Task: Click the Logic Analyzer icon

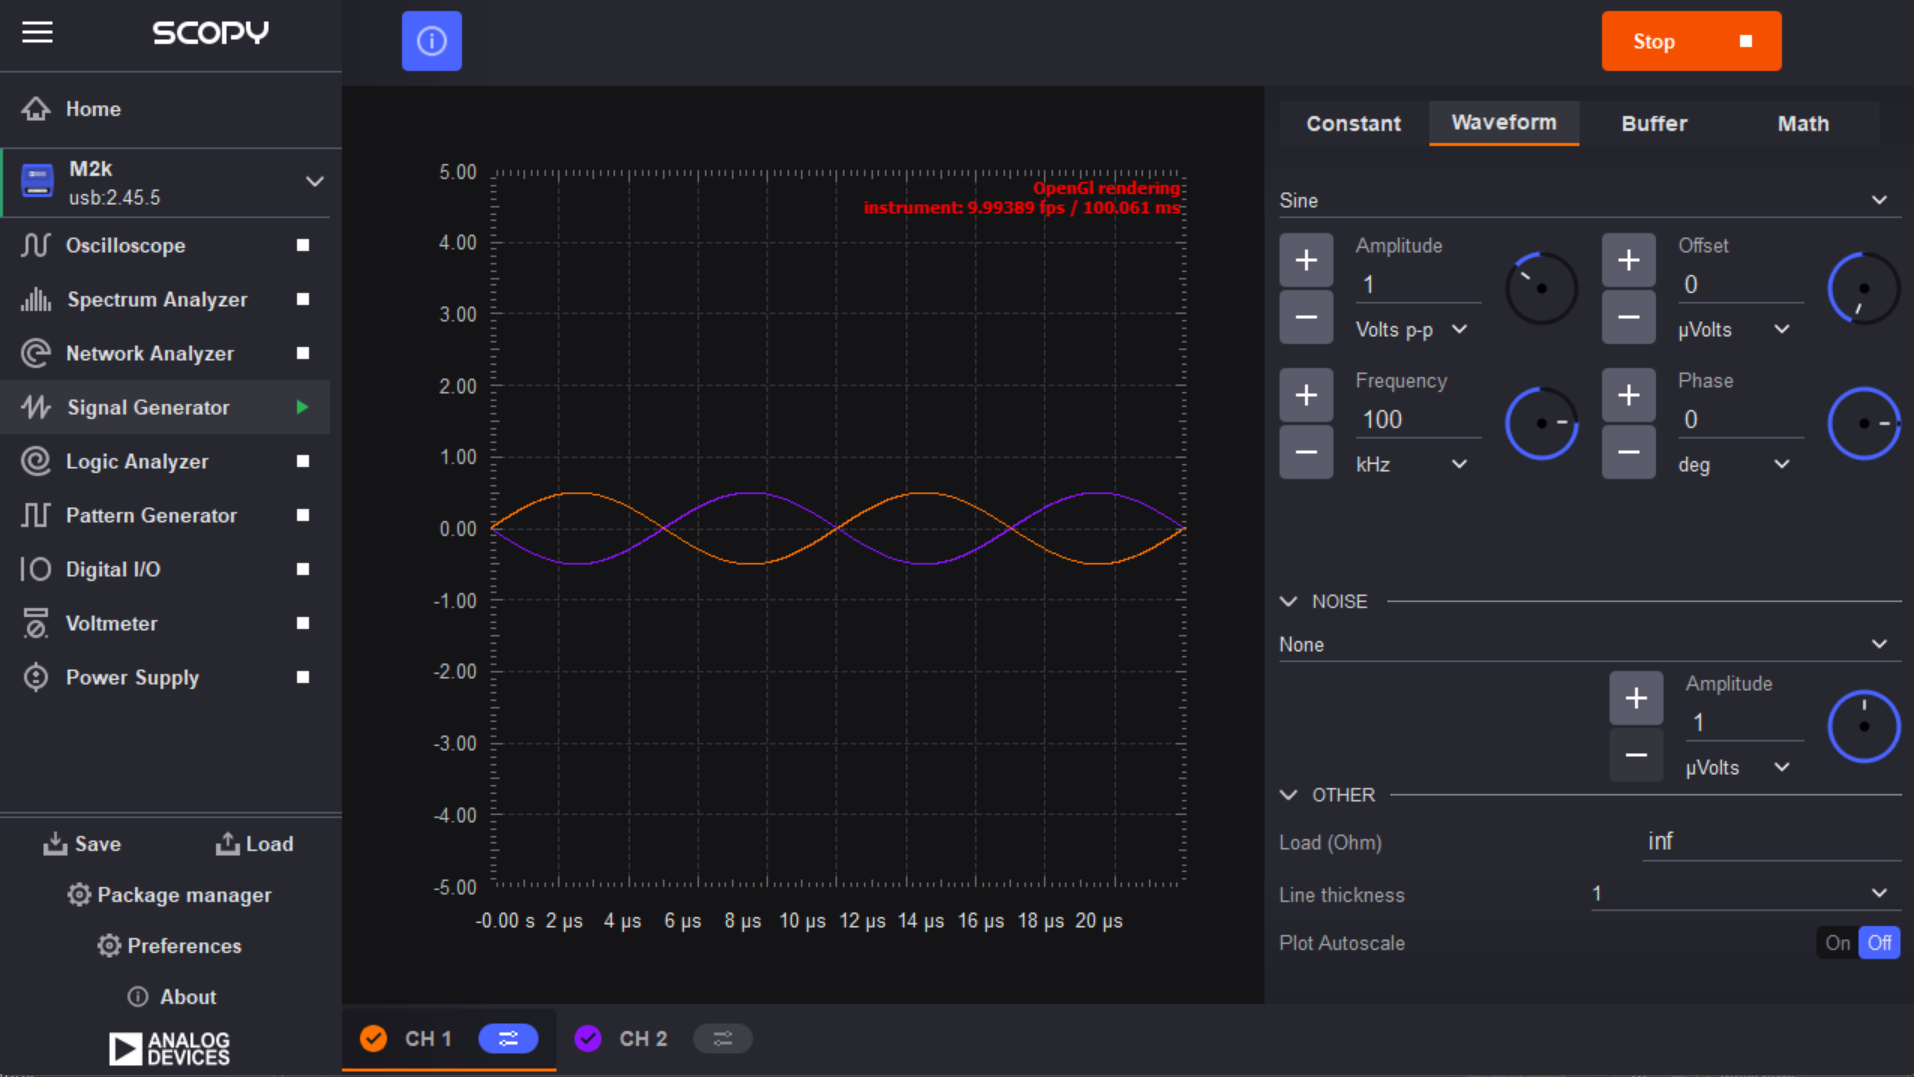Action: [x=36, y=461]
